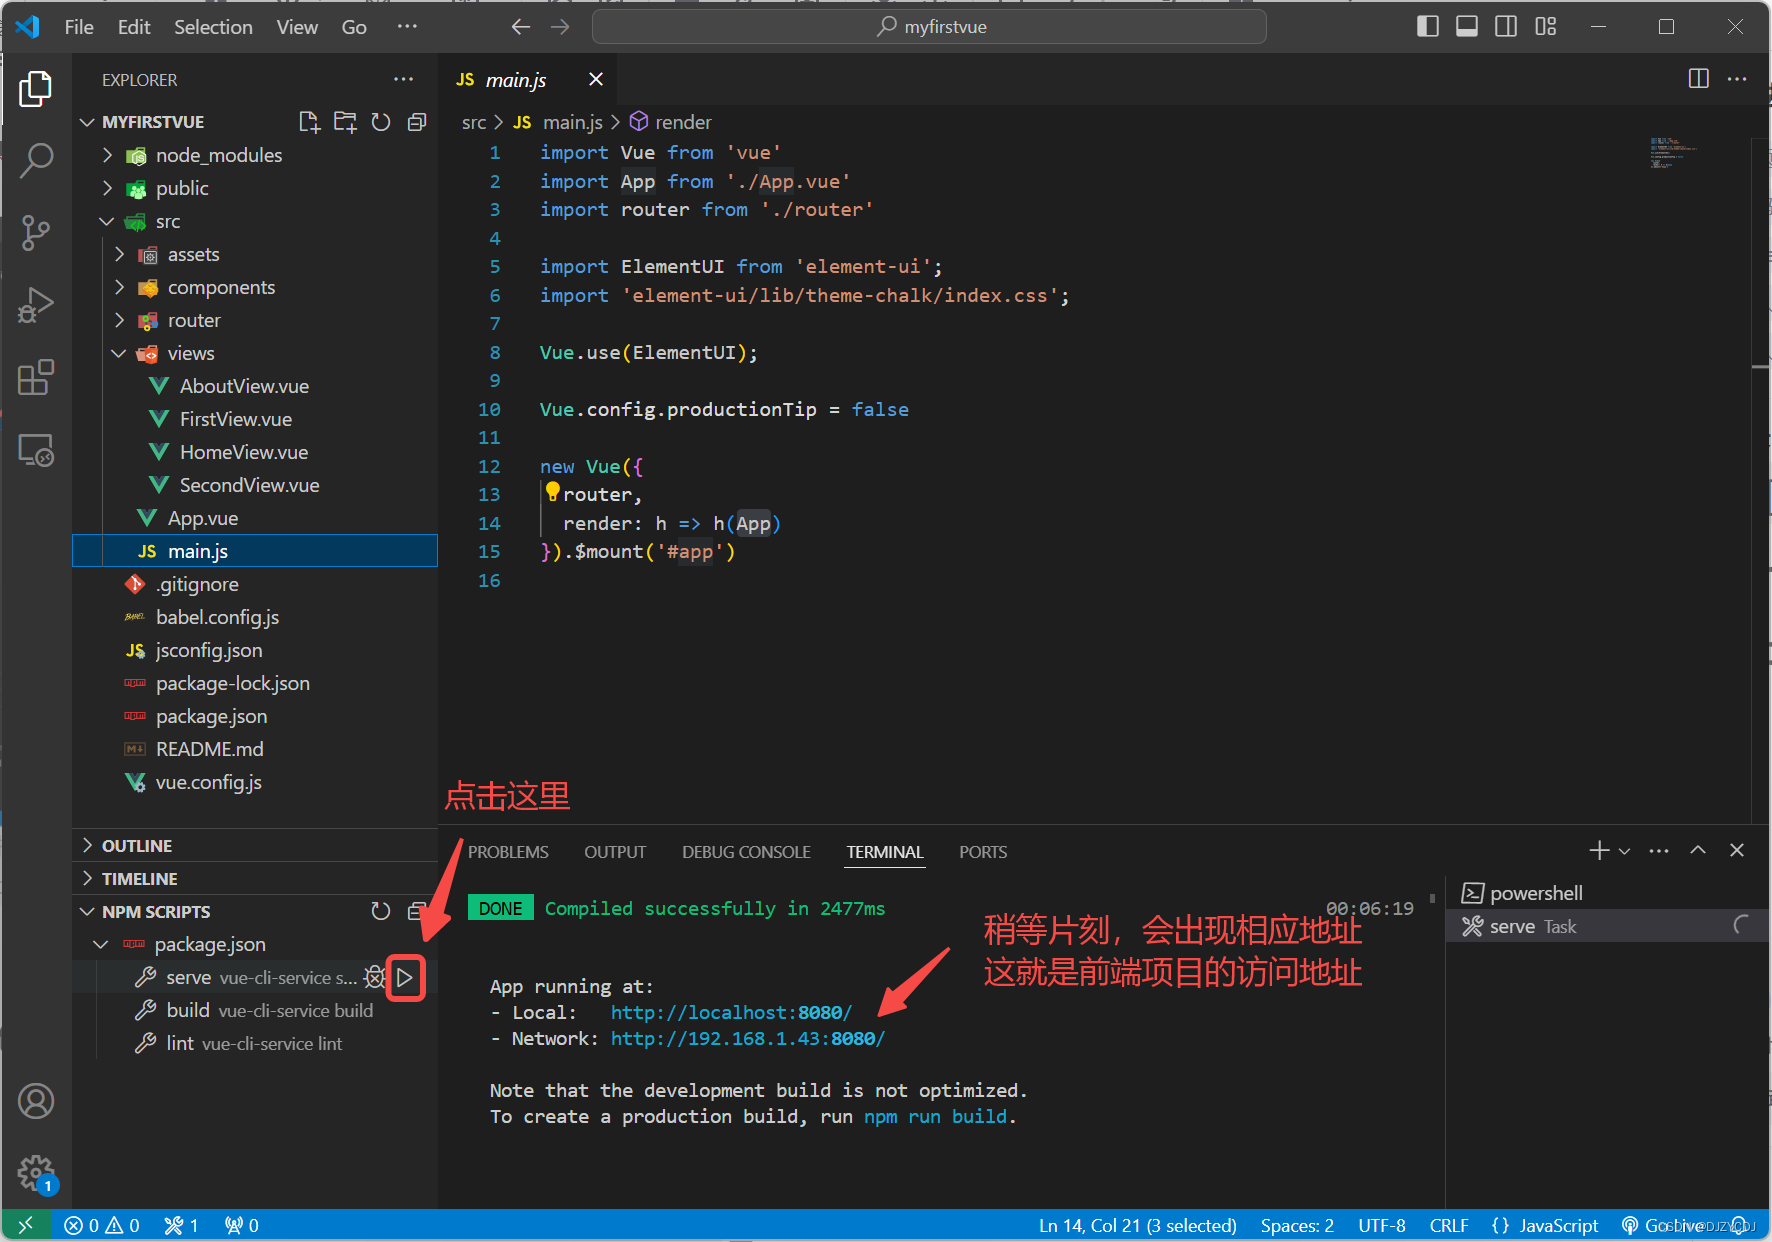Change line endings via CRLF
The image size is (1772, 1242).
tap(1449, 1225)
